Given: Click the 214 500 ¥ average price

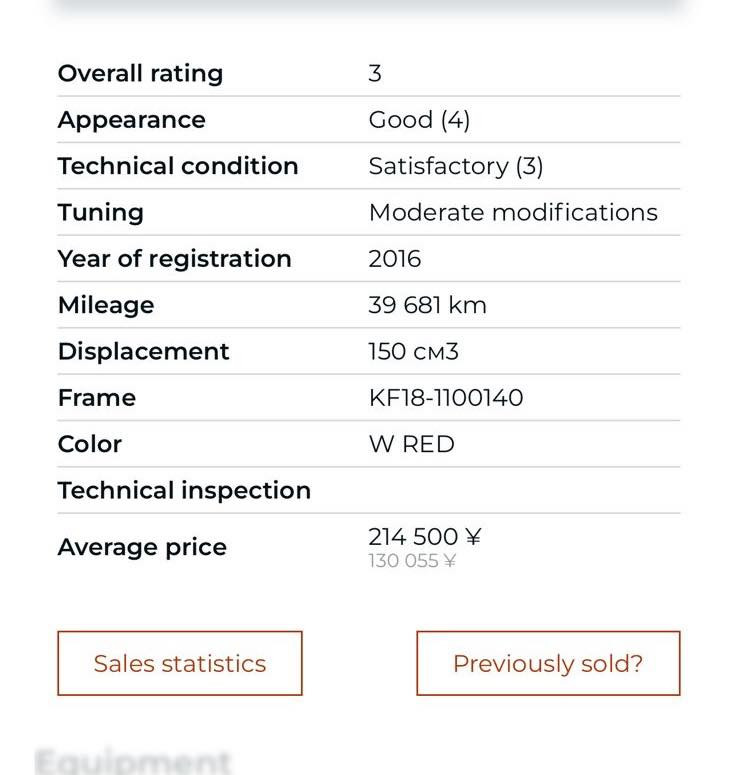Looking at the screenshot, I should [x=424, y=537].
